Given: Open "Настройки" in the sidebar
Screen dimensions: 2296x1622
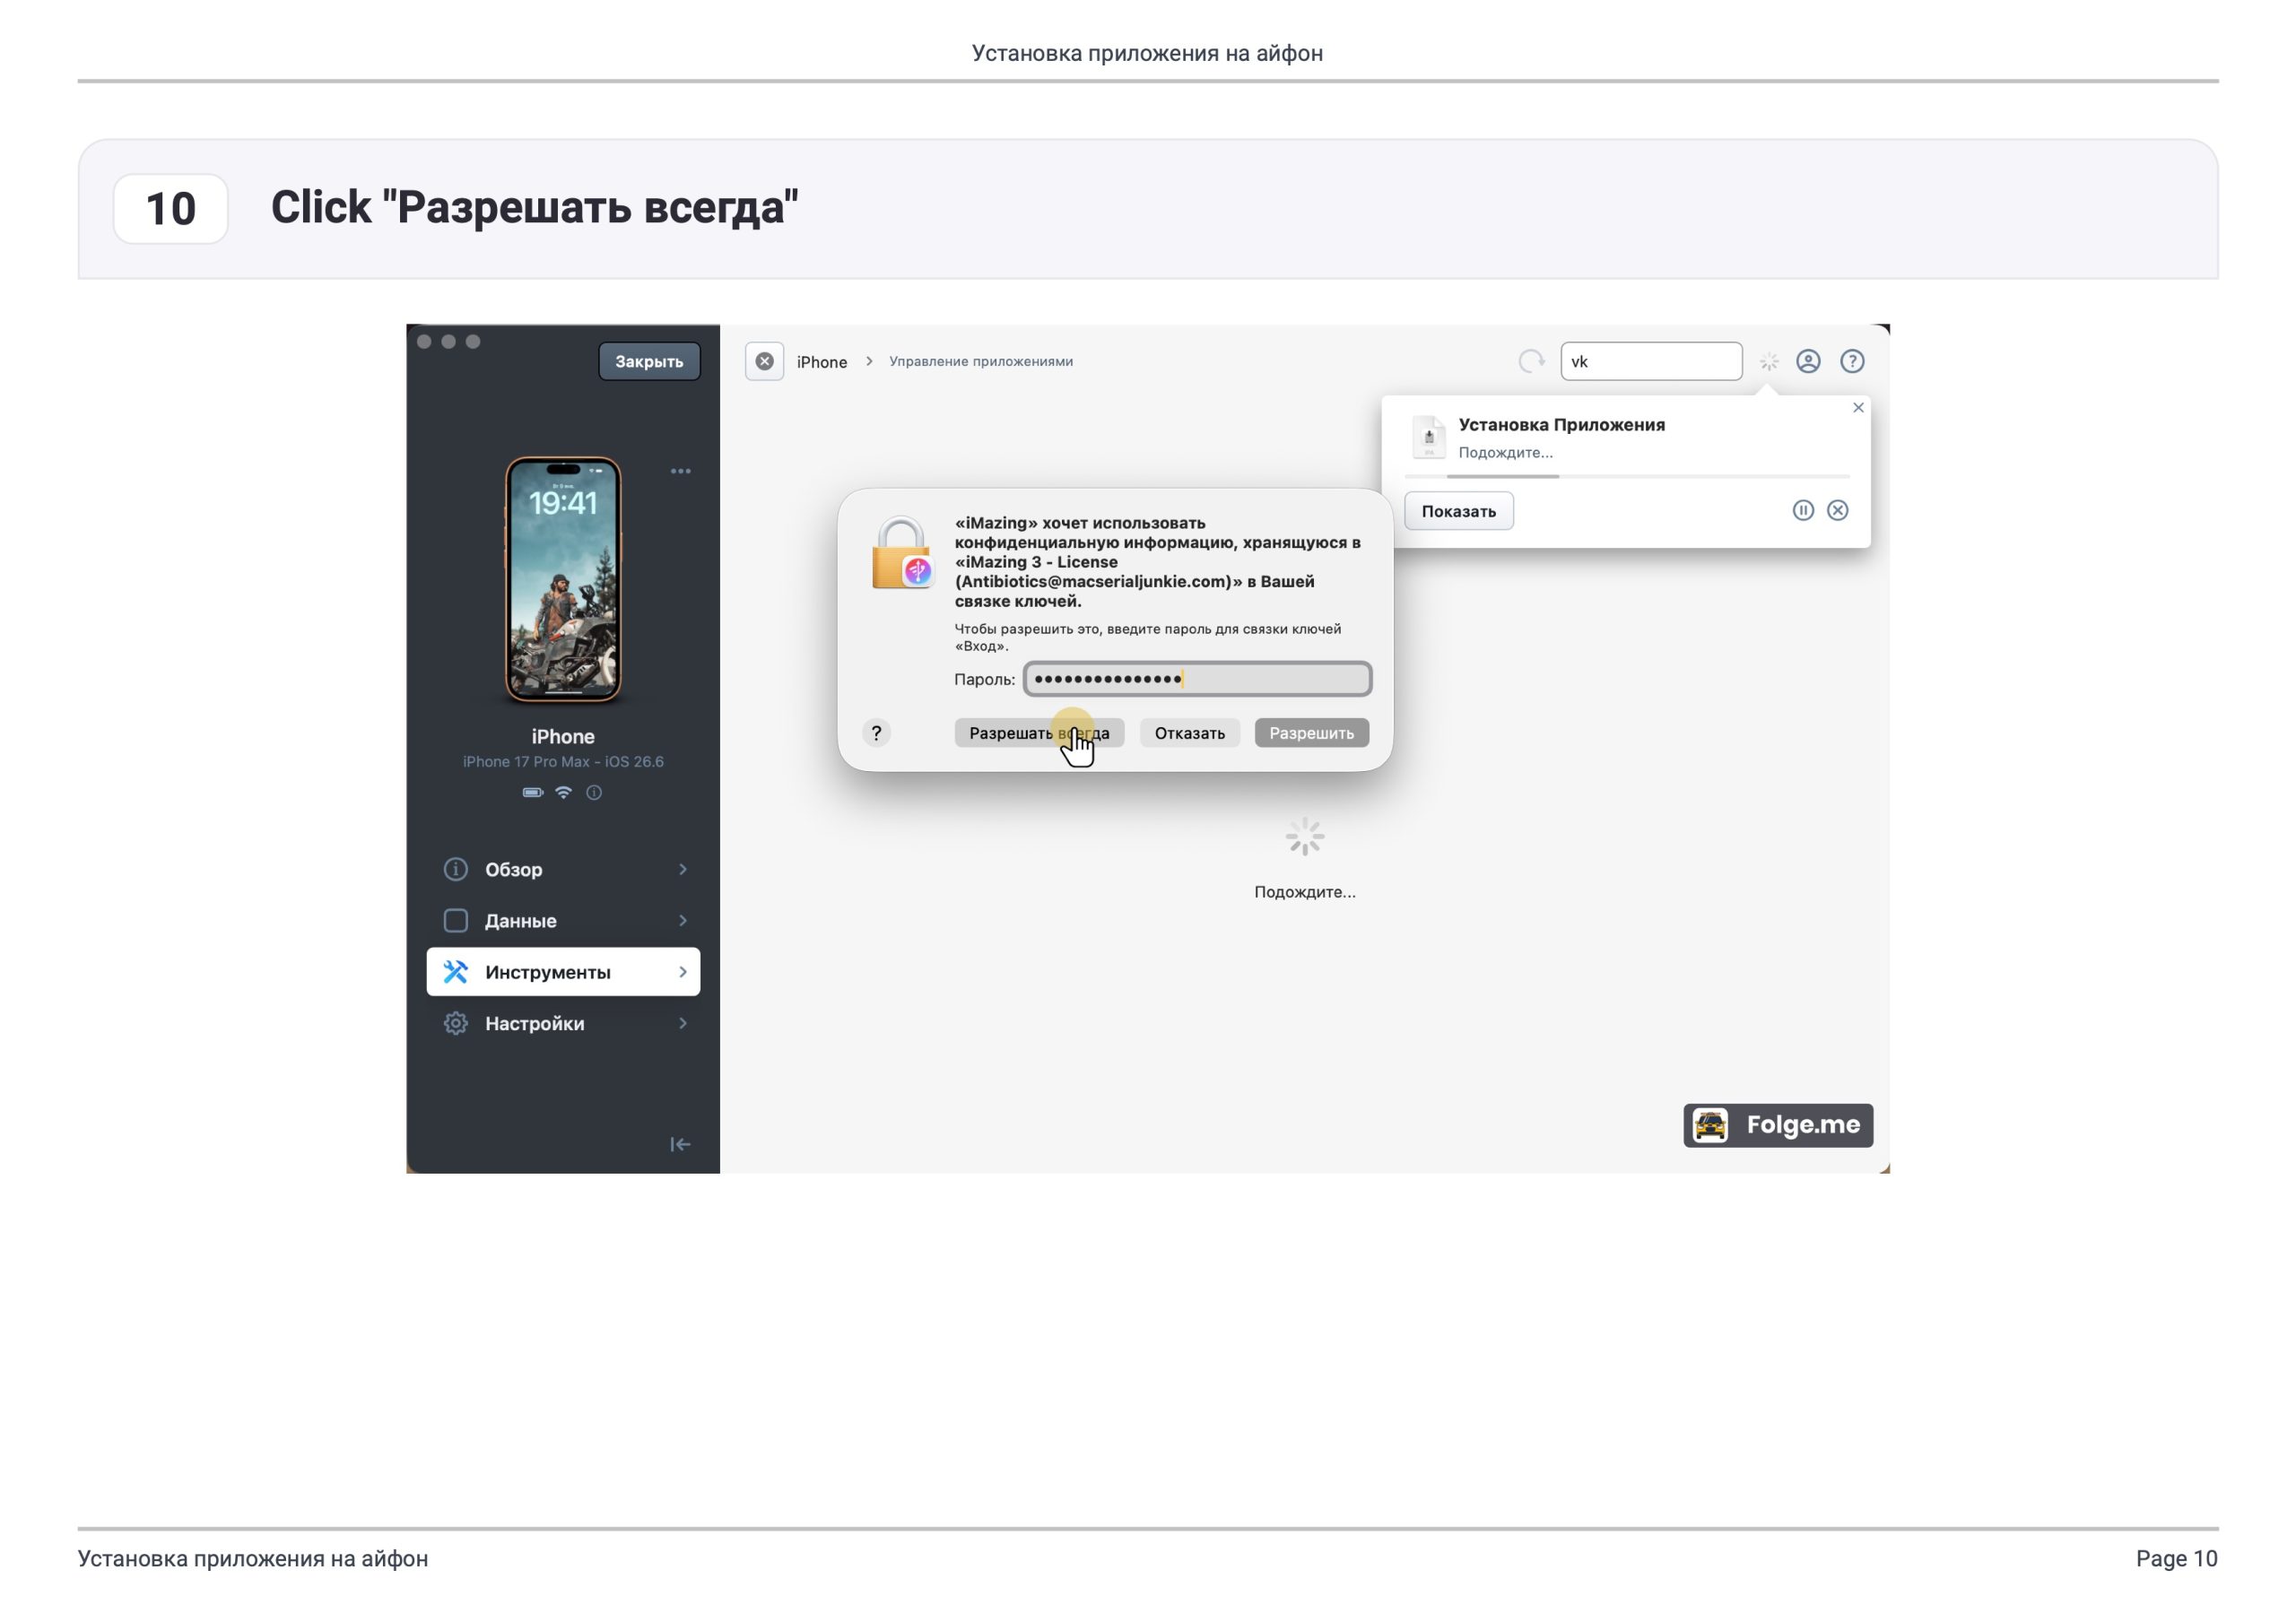Looking at the screenshot, I should [563, 1023].
